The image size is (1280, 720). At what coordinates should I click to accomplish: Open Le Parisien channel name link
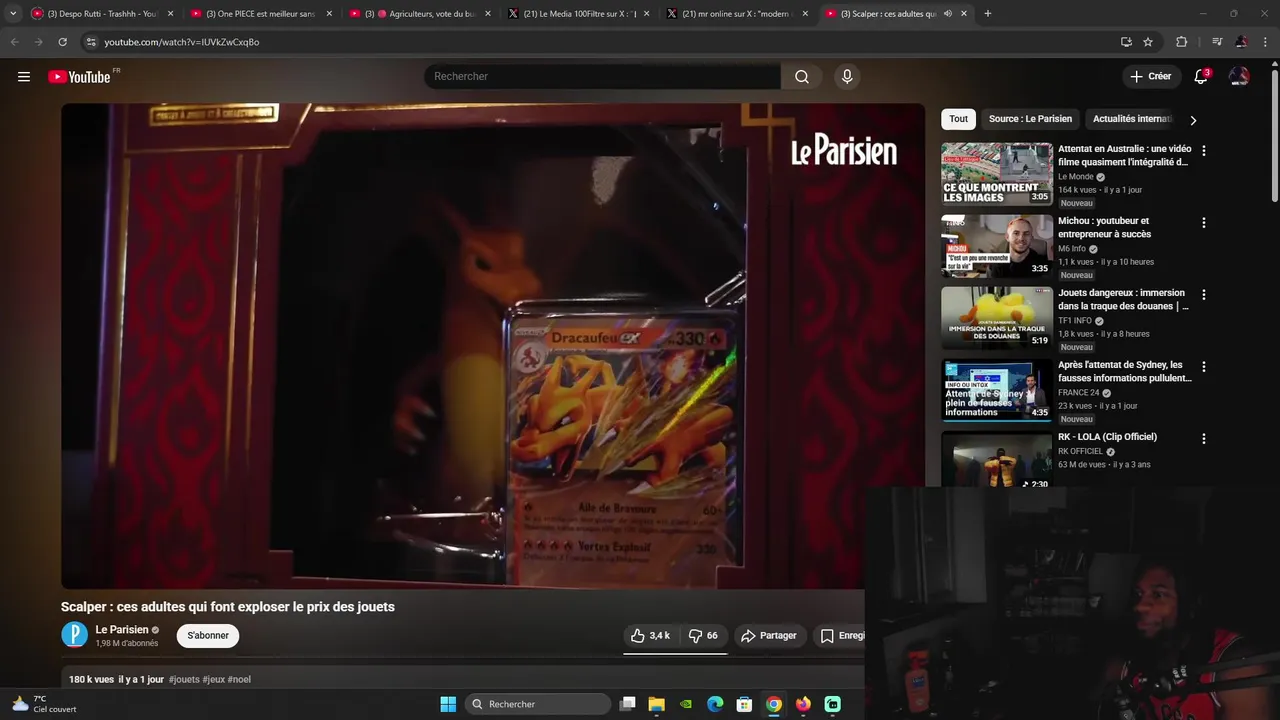(122, 630)
